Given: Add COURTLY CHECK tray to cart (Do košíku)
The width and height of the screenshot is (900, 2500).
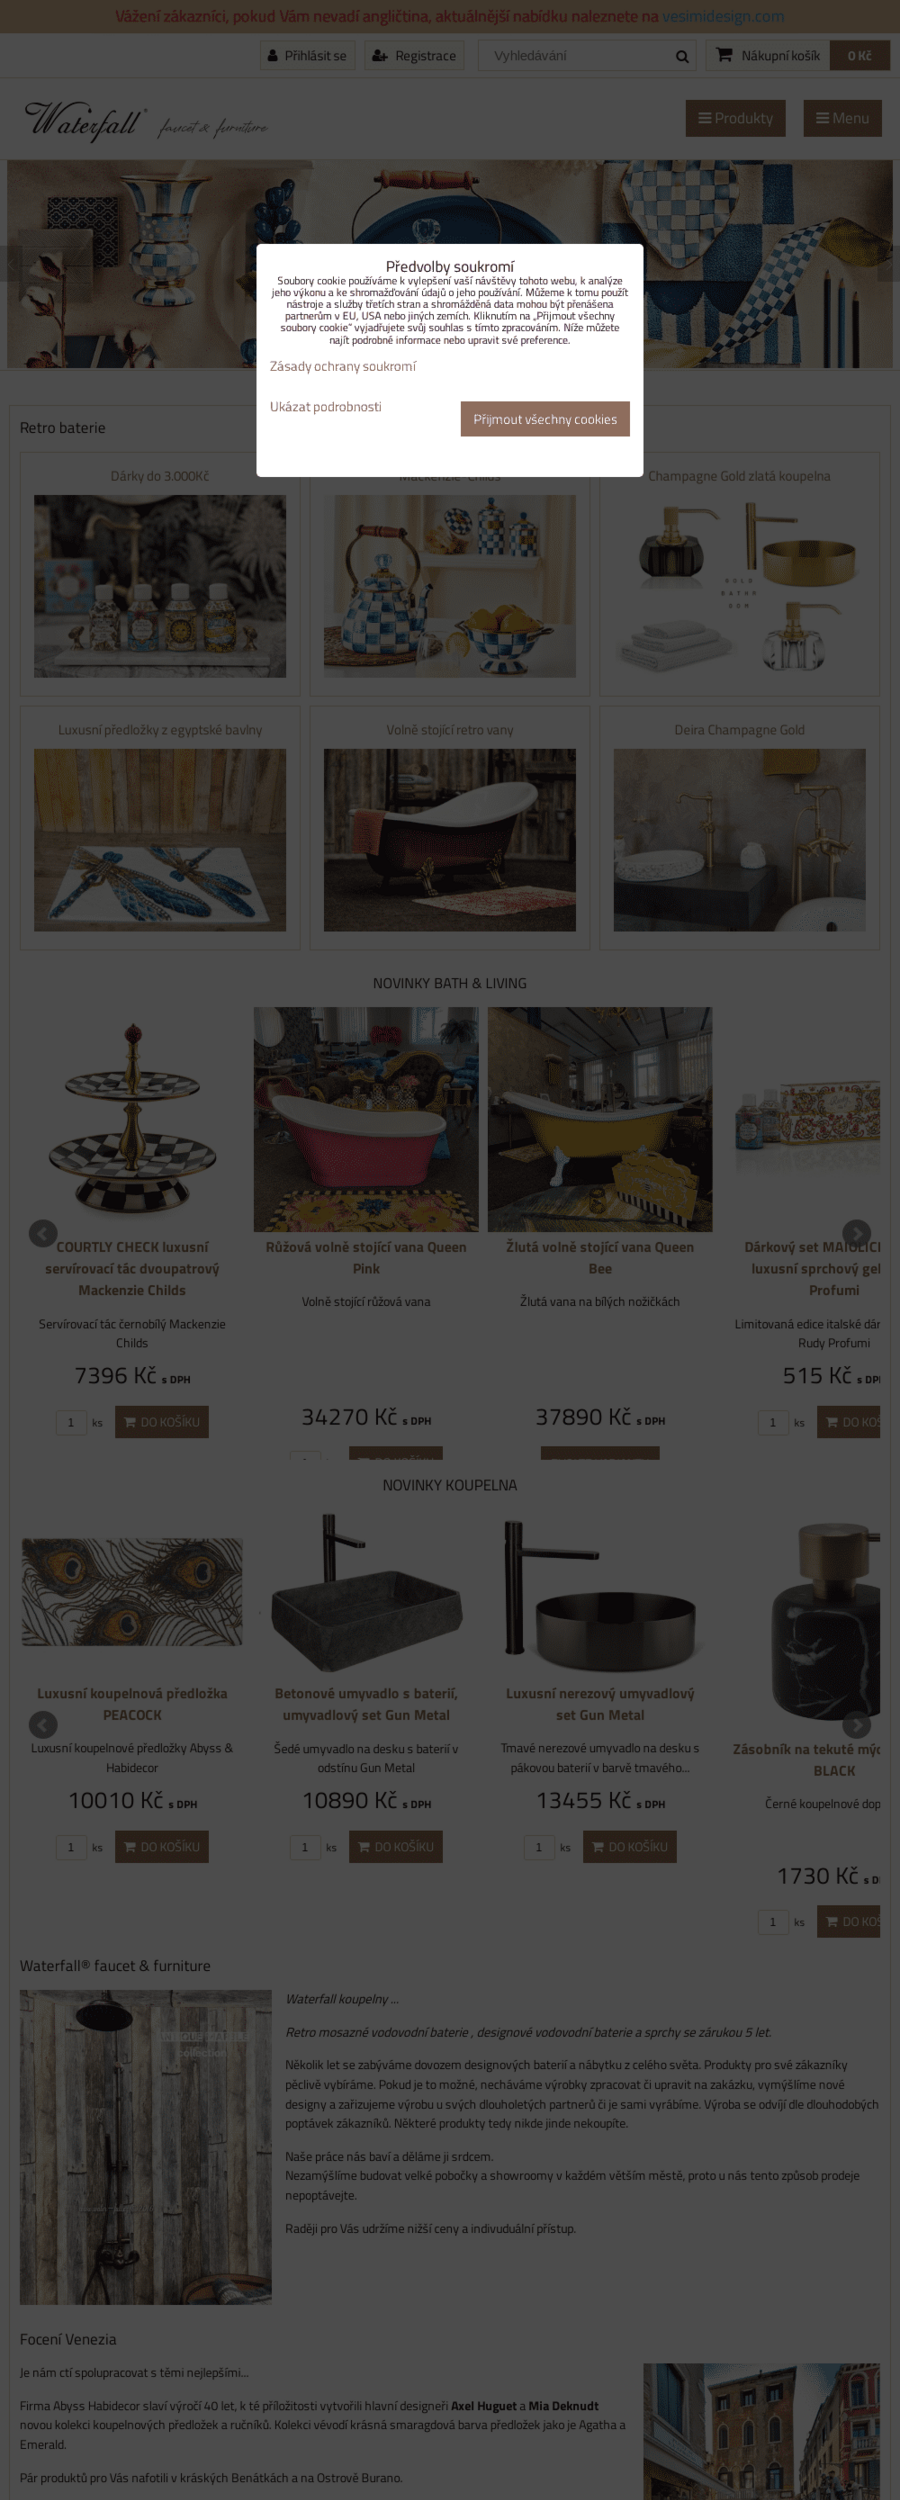Looking at the screenshot, I should click(x=162, y=1422).
